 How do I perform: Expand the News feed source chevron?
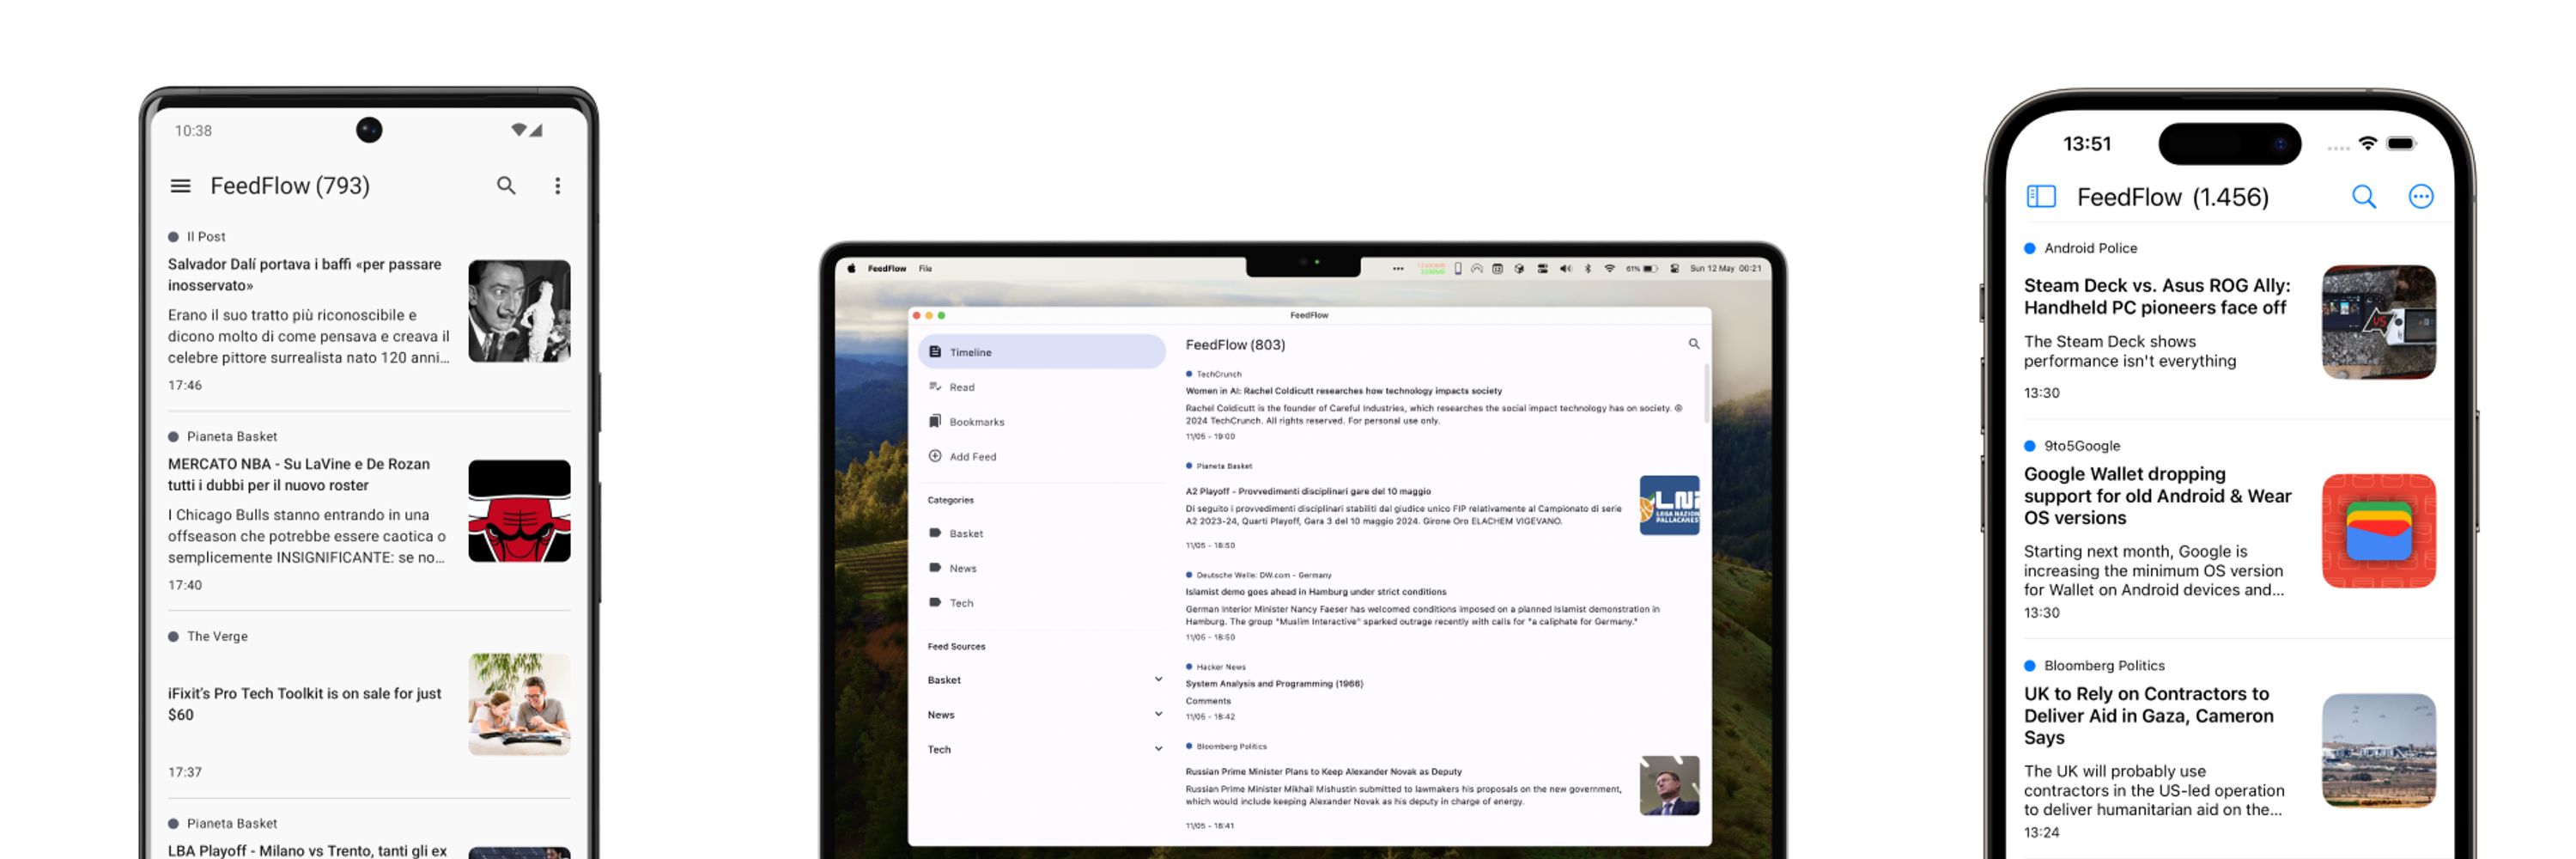[1159, 714]
